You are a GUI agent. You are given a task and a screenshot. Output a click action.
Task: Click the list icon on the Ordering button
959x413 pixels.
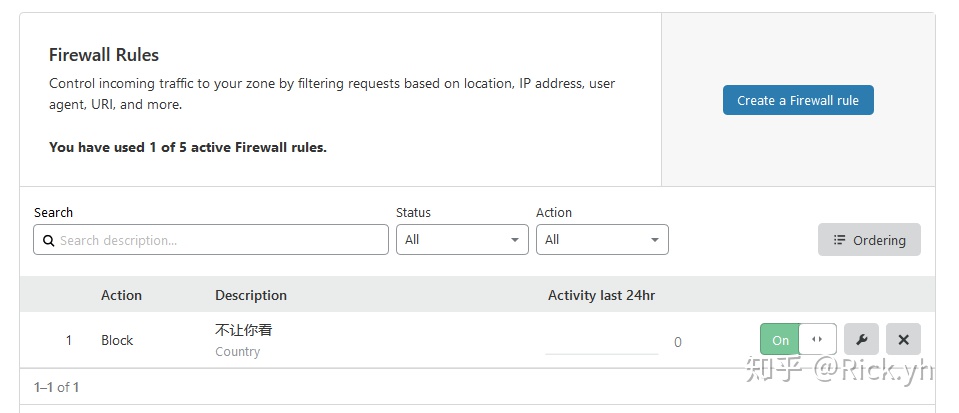point(839,240)
